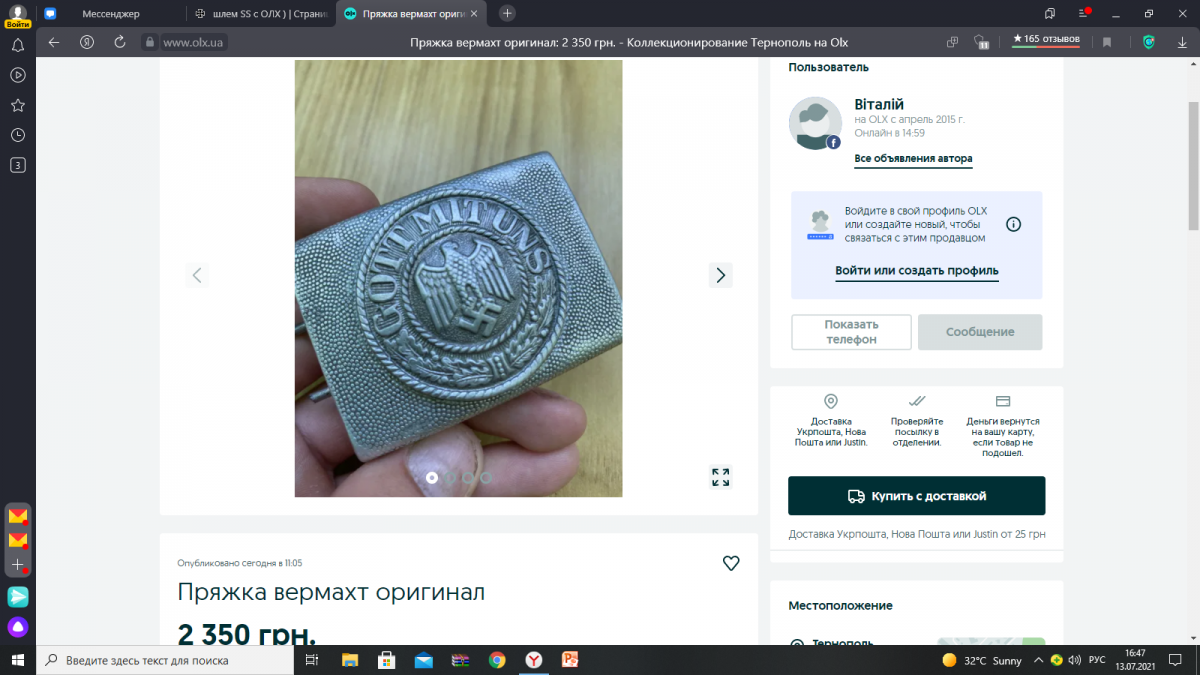The width and height of the screenshot is (1200, 675).
Task: Select the third gallery dot indicator
Action: (x=468, y=478)
